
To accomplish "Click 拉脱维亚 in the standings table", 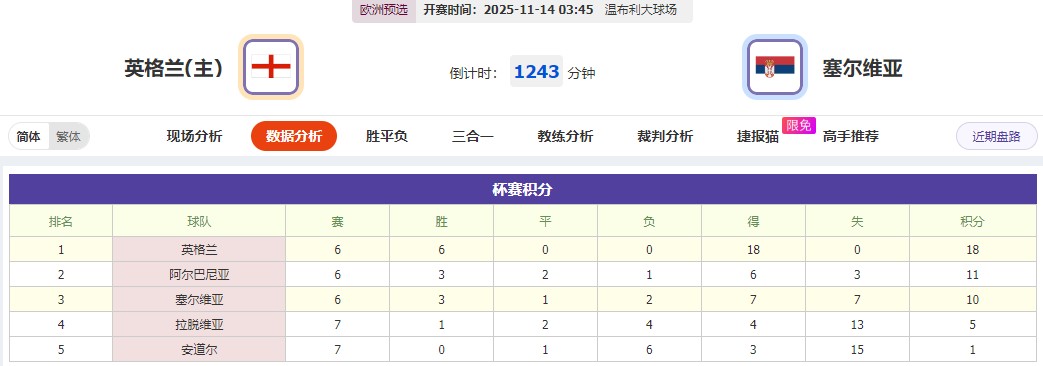I will 199,325.
